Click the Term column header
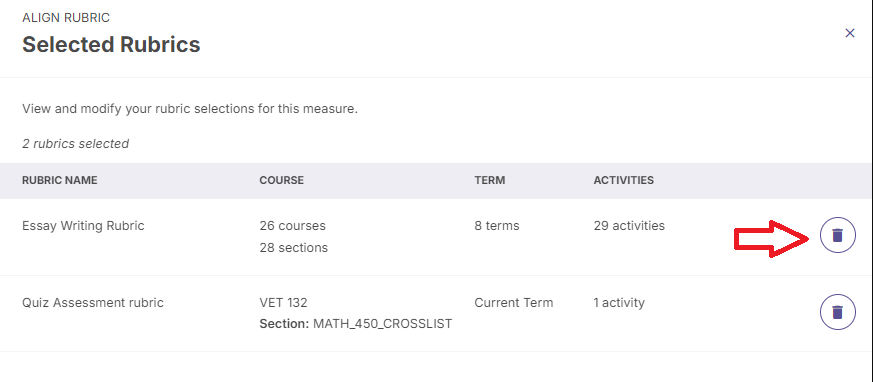 490,180
